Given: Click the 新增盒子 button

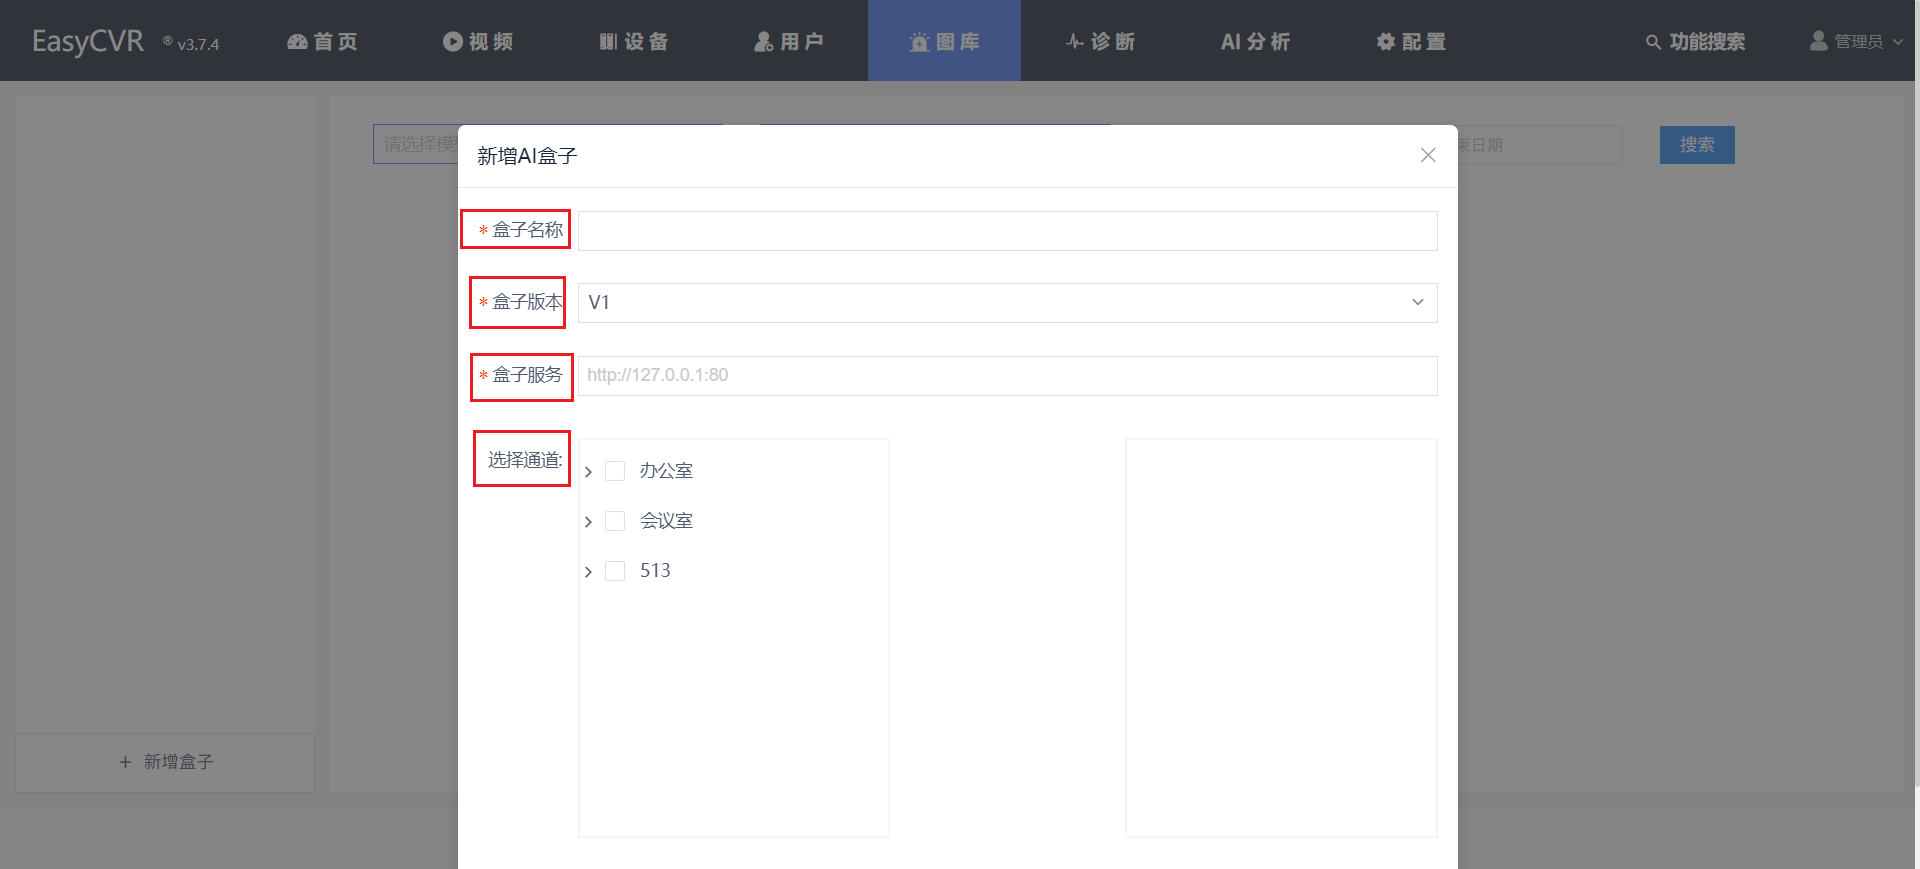Looking at the screenshot, I should (165, 762).
